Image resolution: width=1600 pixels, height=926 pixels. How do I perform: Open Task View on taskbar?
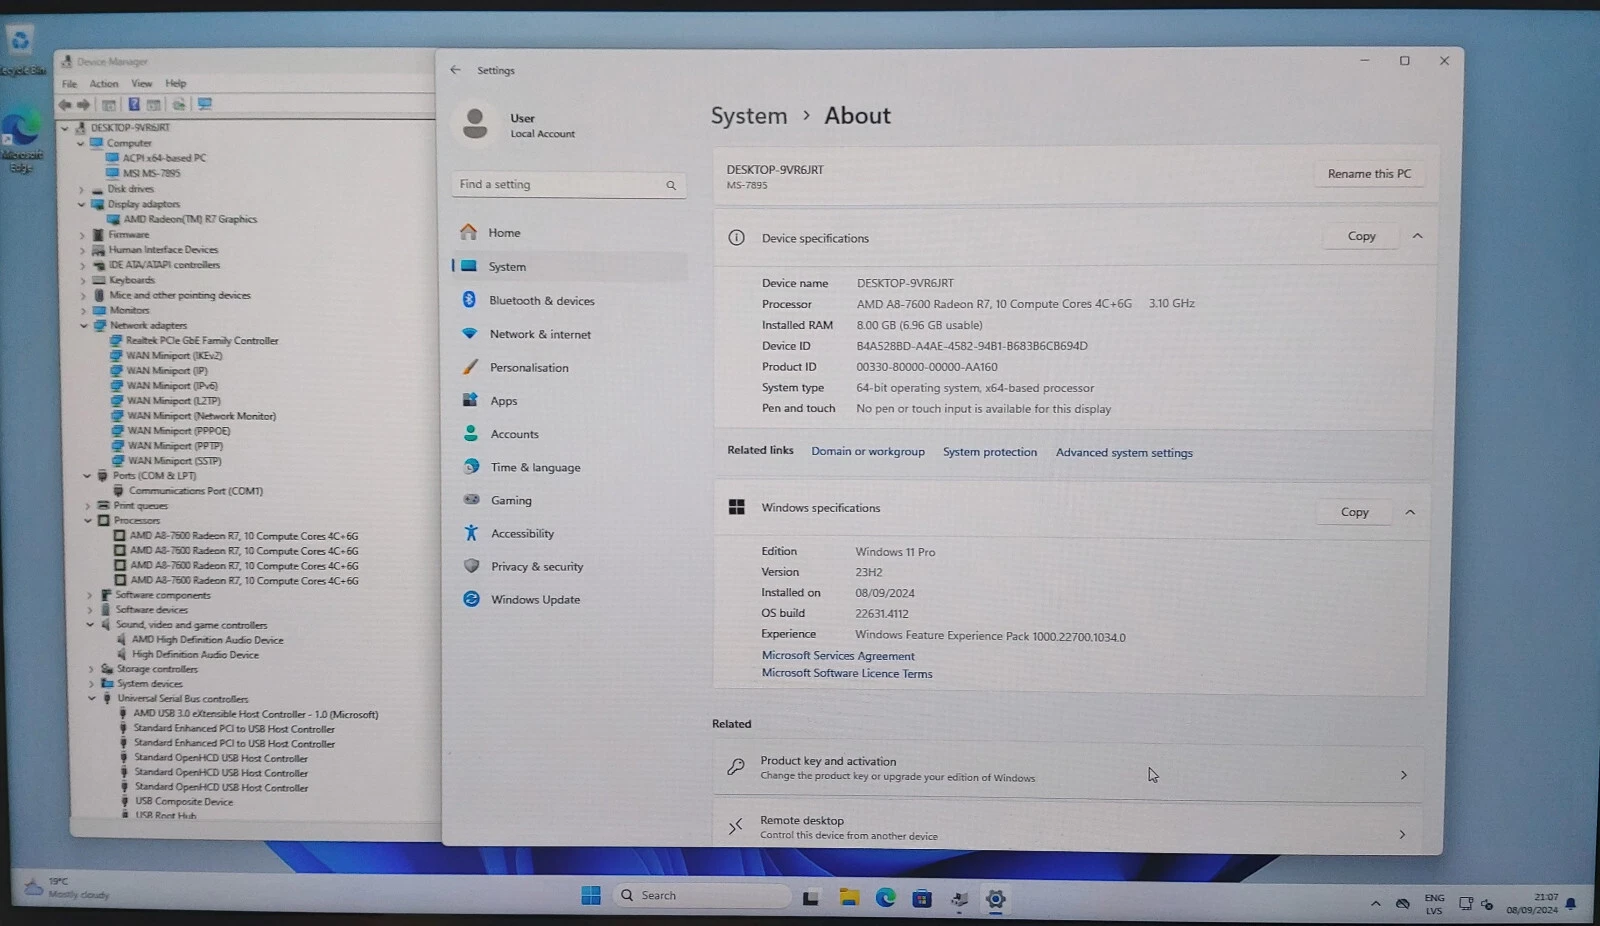[x=811, y=897]
